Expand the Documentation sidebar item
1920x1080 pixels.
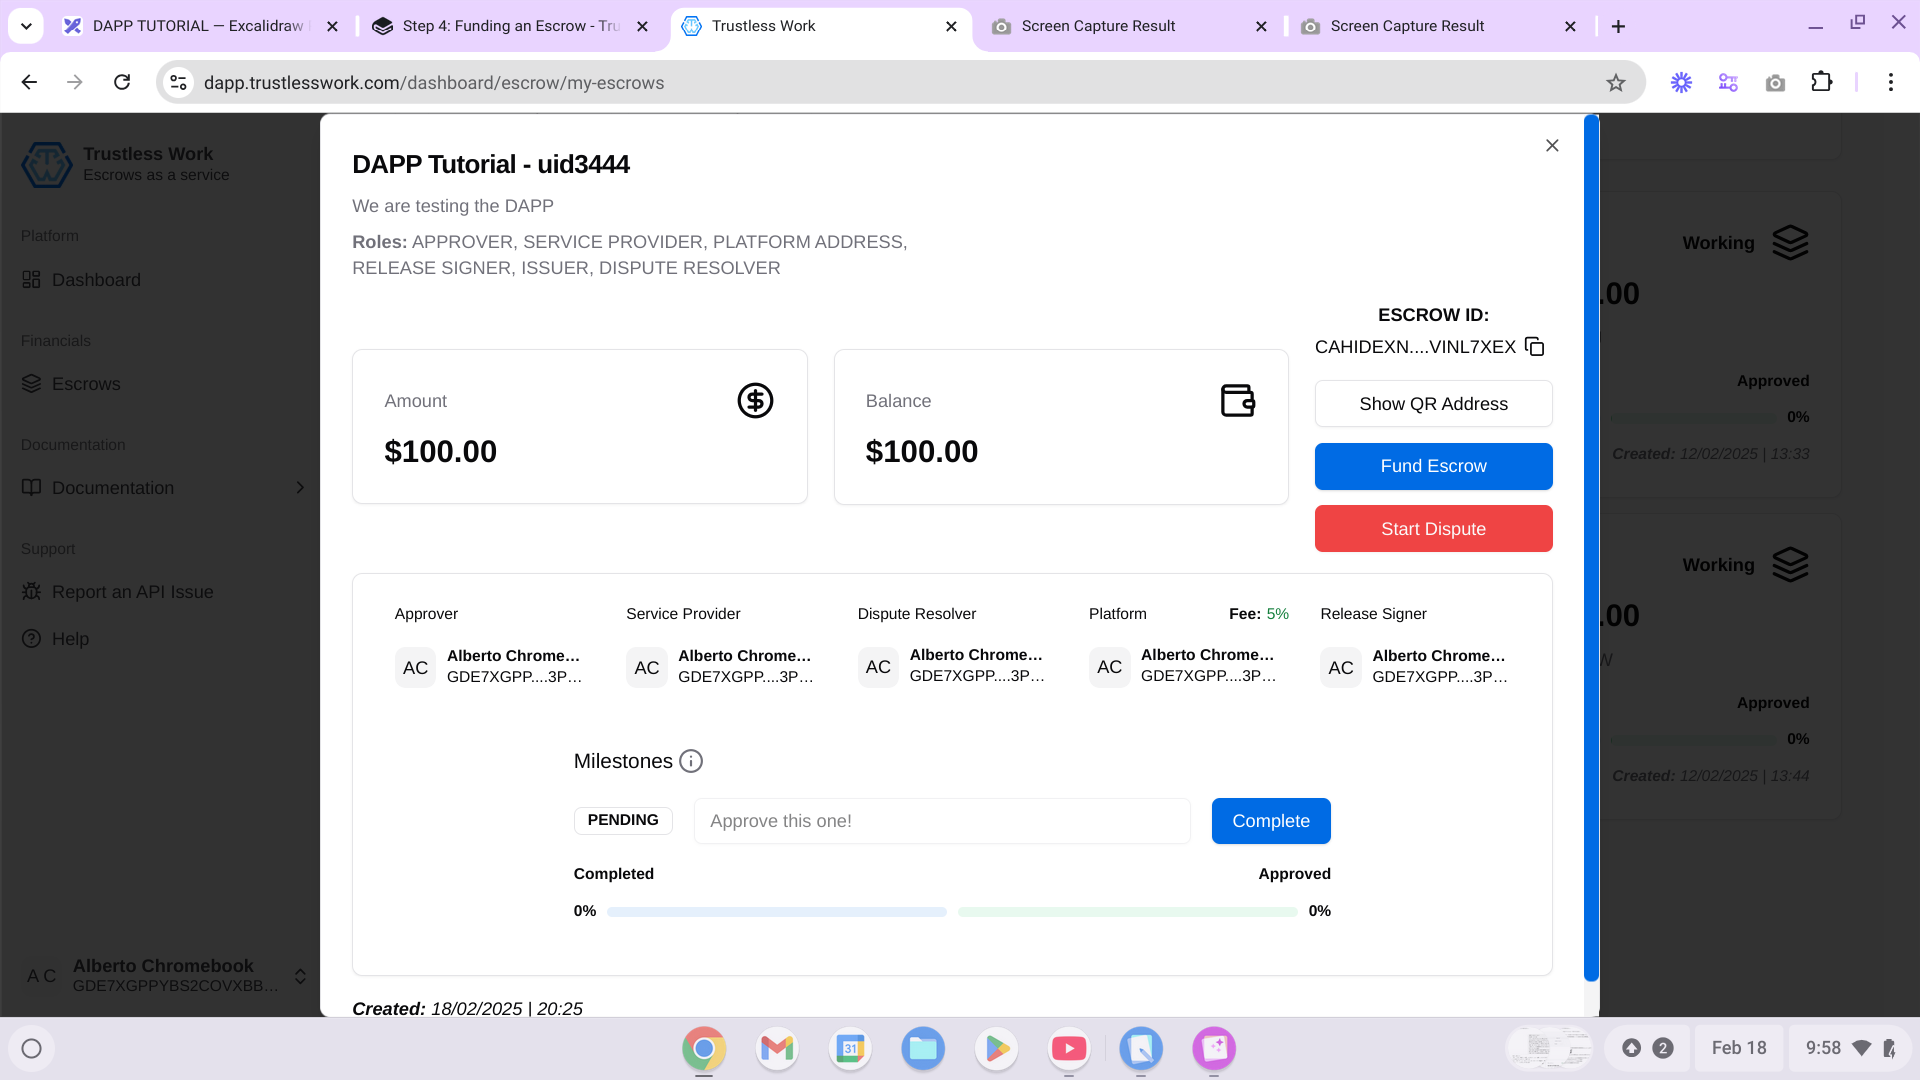pyautogui.click(x=300, y=488)
